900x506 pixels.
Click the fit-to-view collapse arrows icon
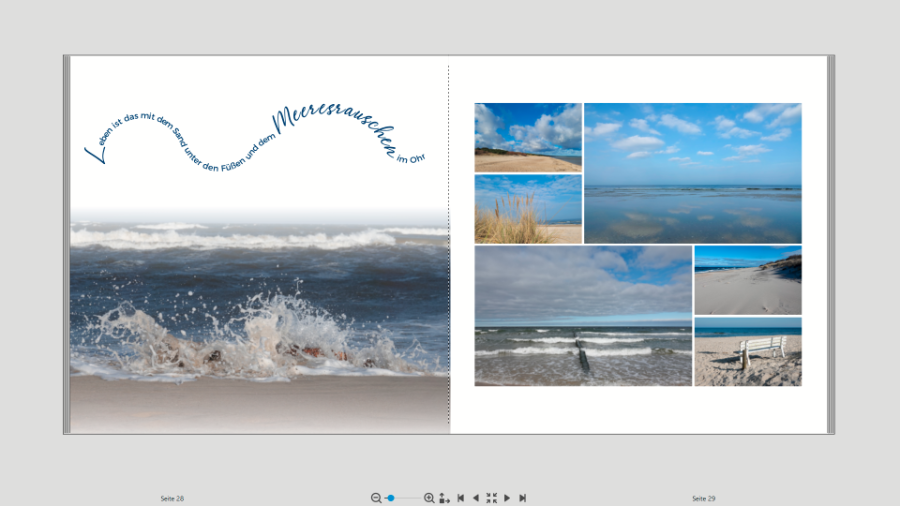point(491,498)
